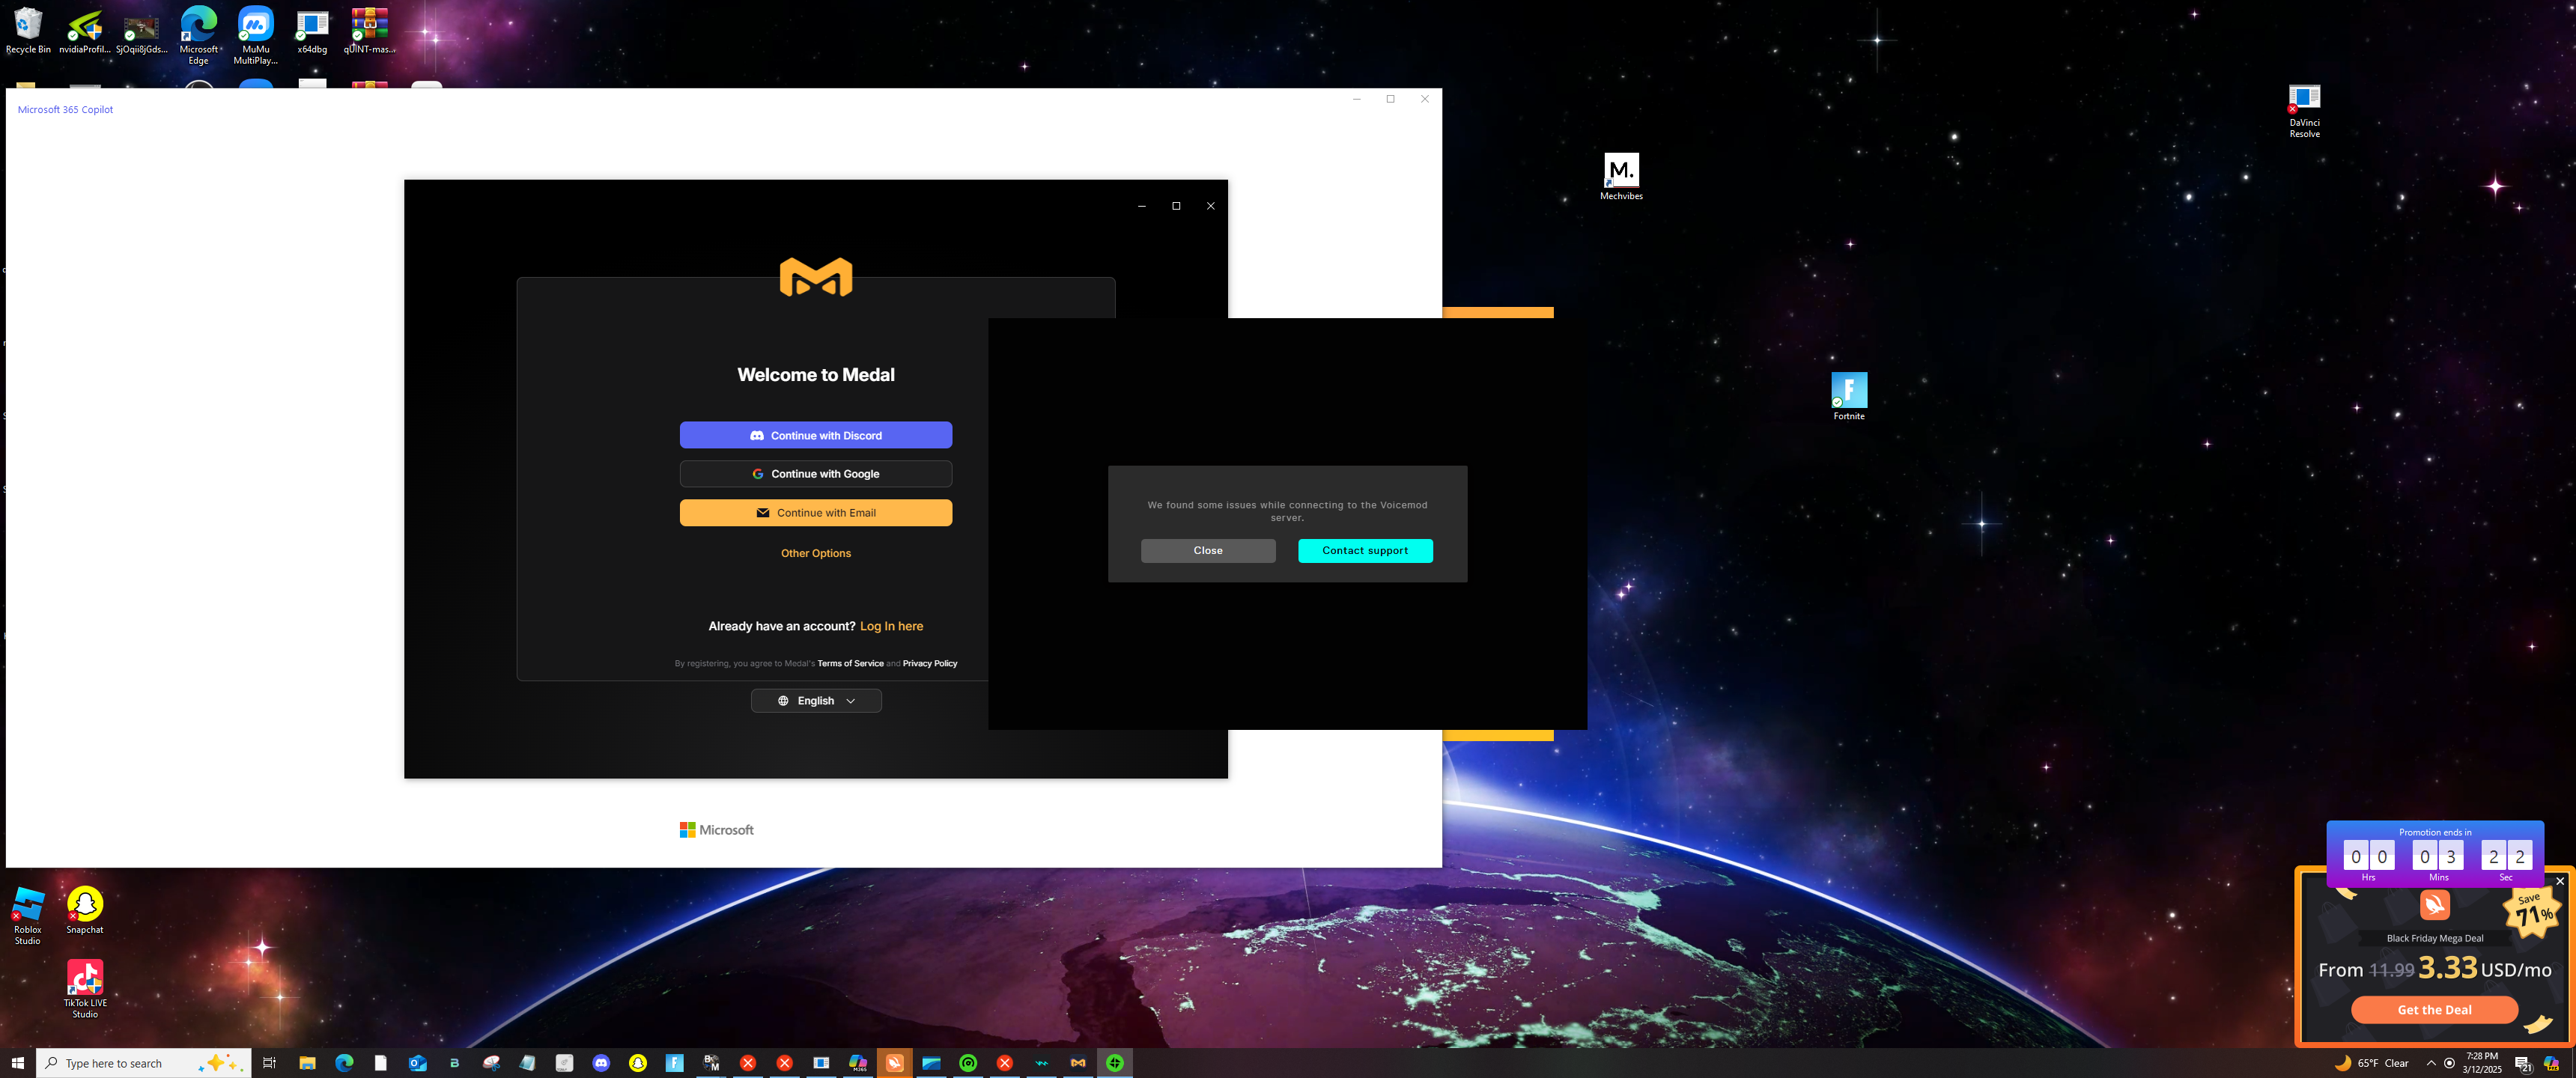The height and width of the screenshot is (1078, 2576).
Task: Open the Mechvibes desktop icon
Action: click(x=1621, y=177)
